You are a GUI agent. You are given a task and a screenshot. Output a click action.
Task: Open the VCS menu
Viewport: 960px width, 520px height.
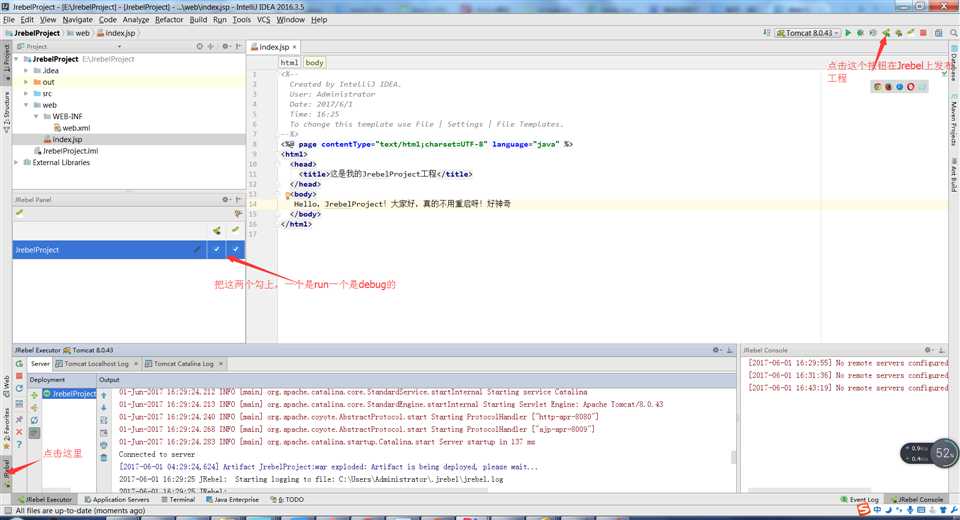[x=263, y=20]
